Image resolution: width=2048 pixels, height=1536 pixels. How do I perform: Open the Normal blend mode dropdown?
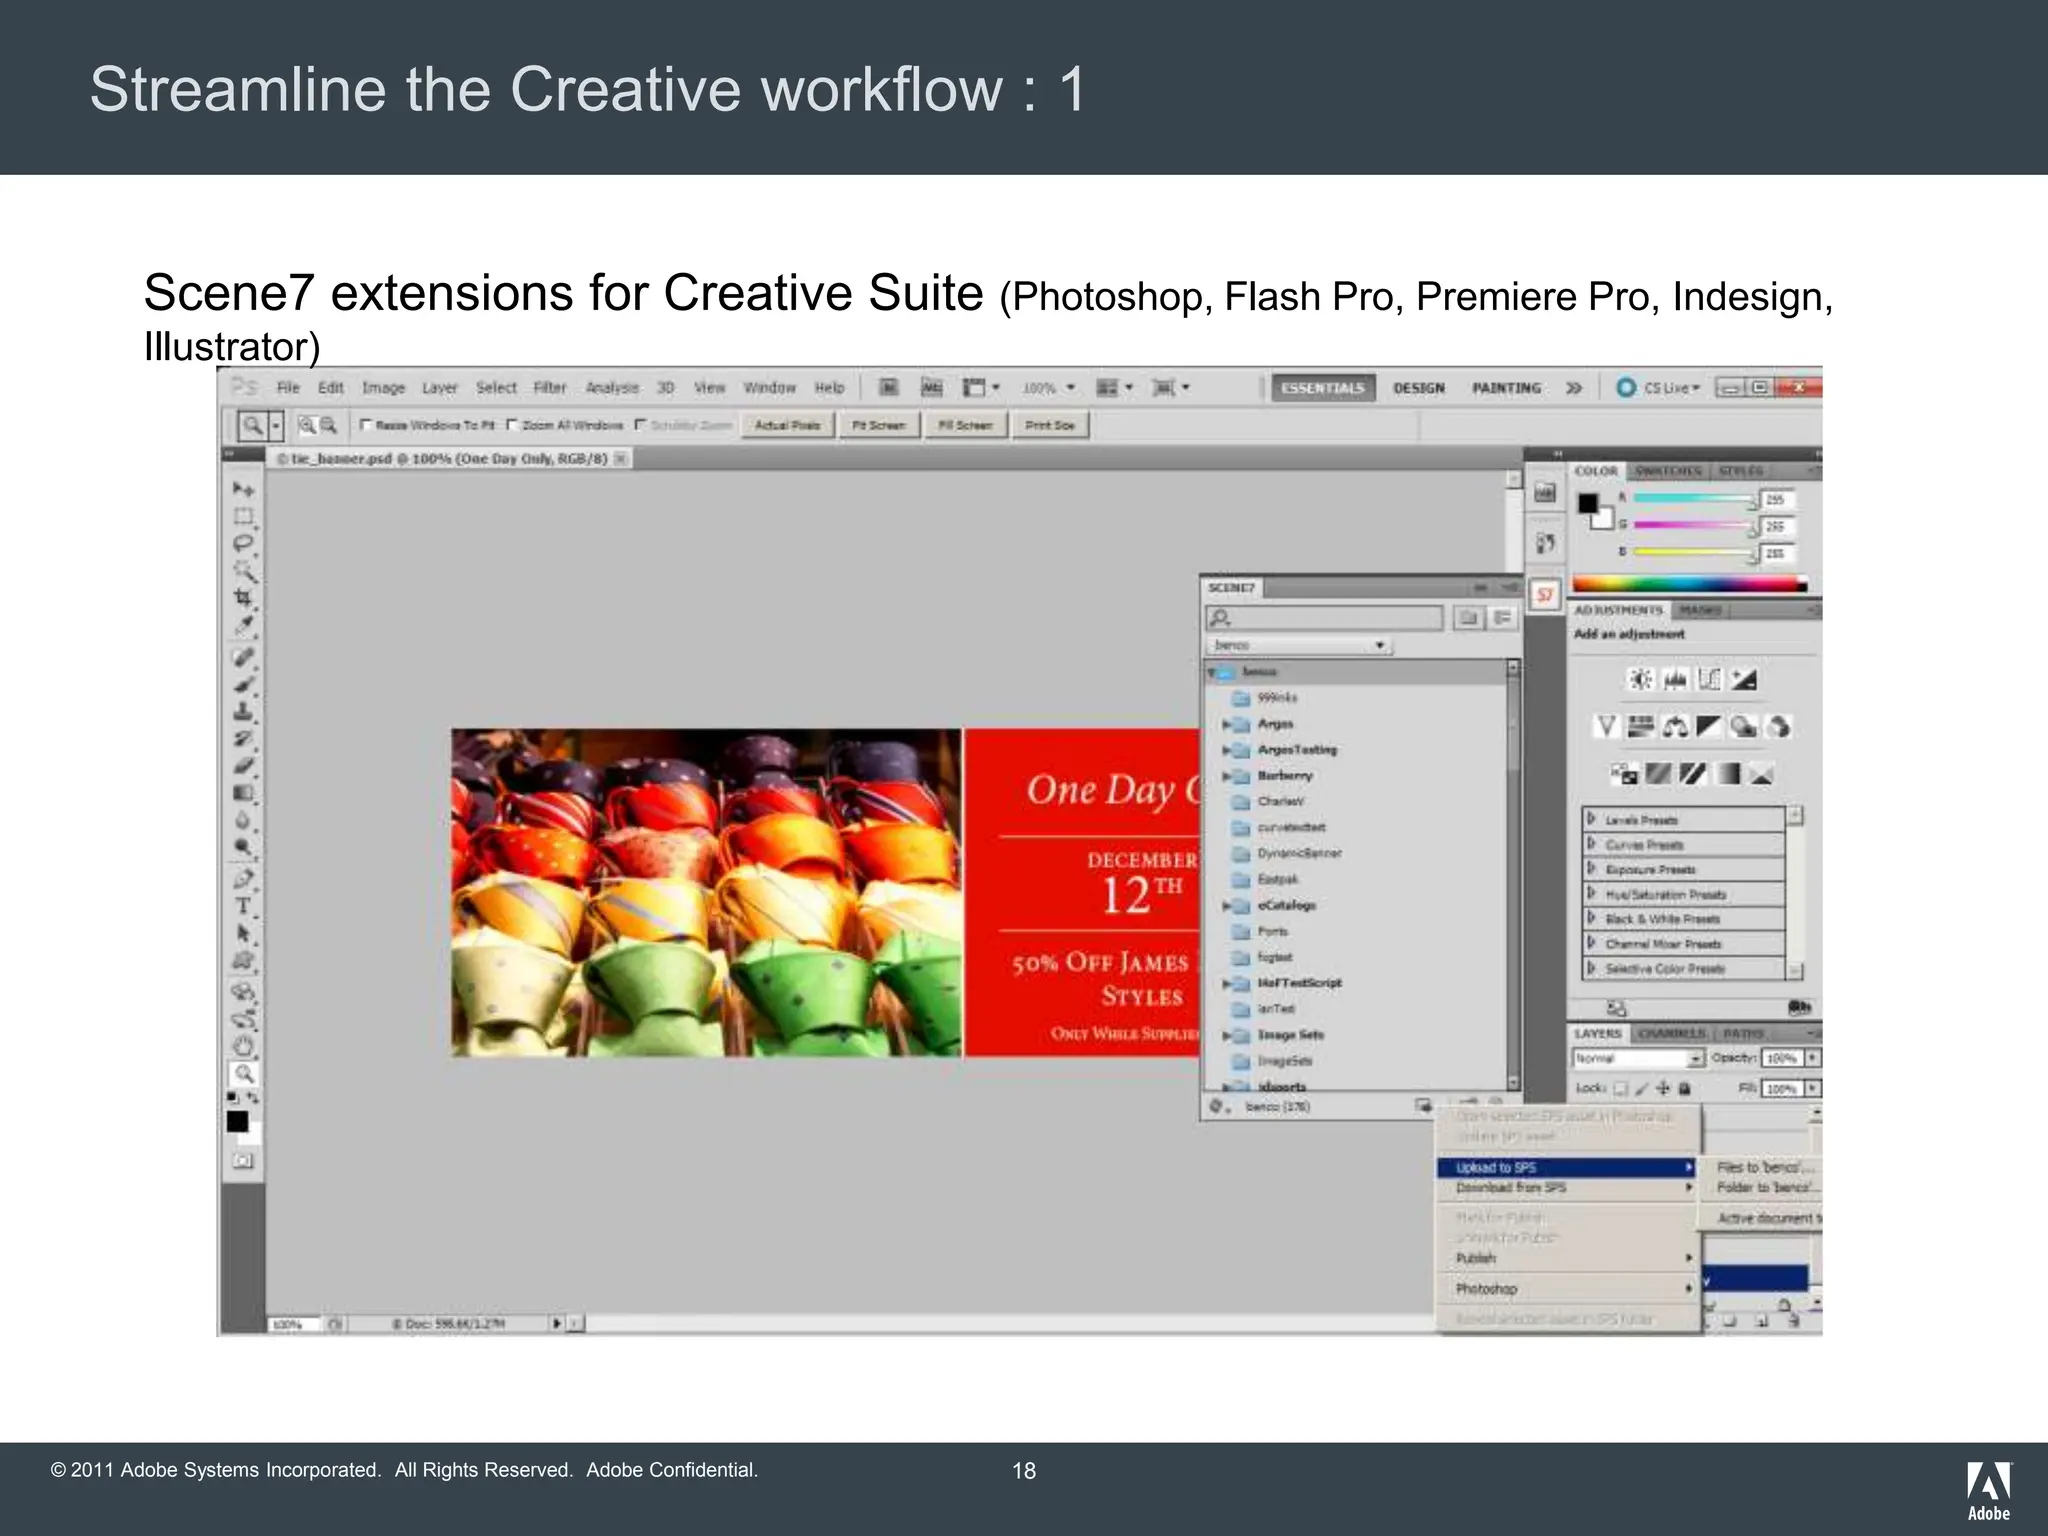coord(1638,1058)
